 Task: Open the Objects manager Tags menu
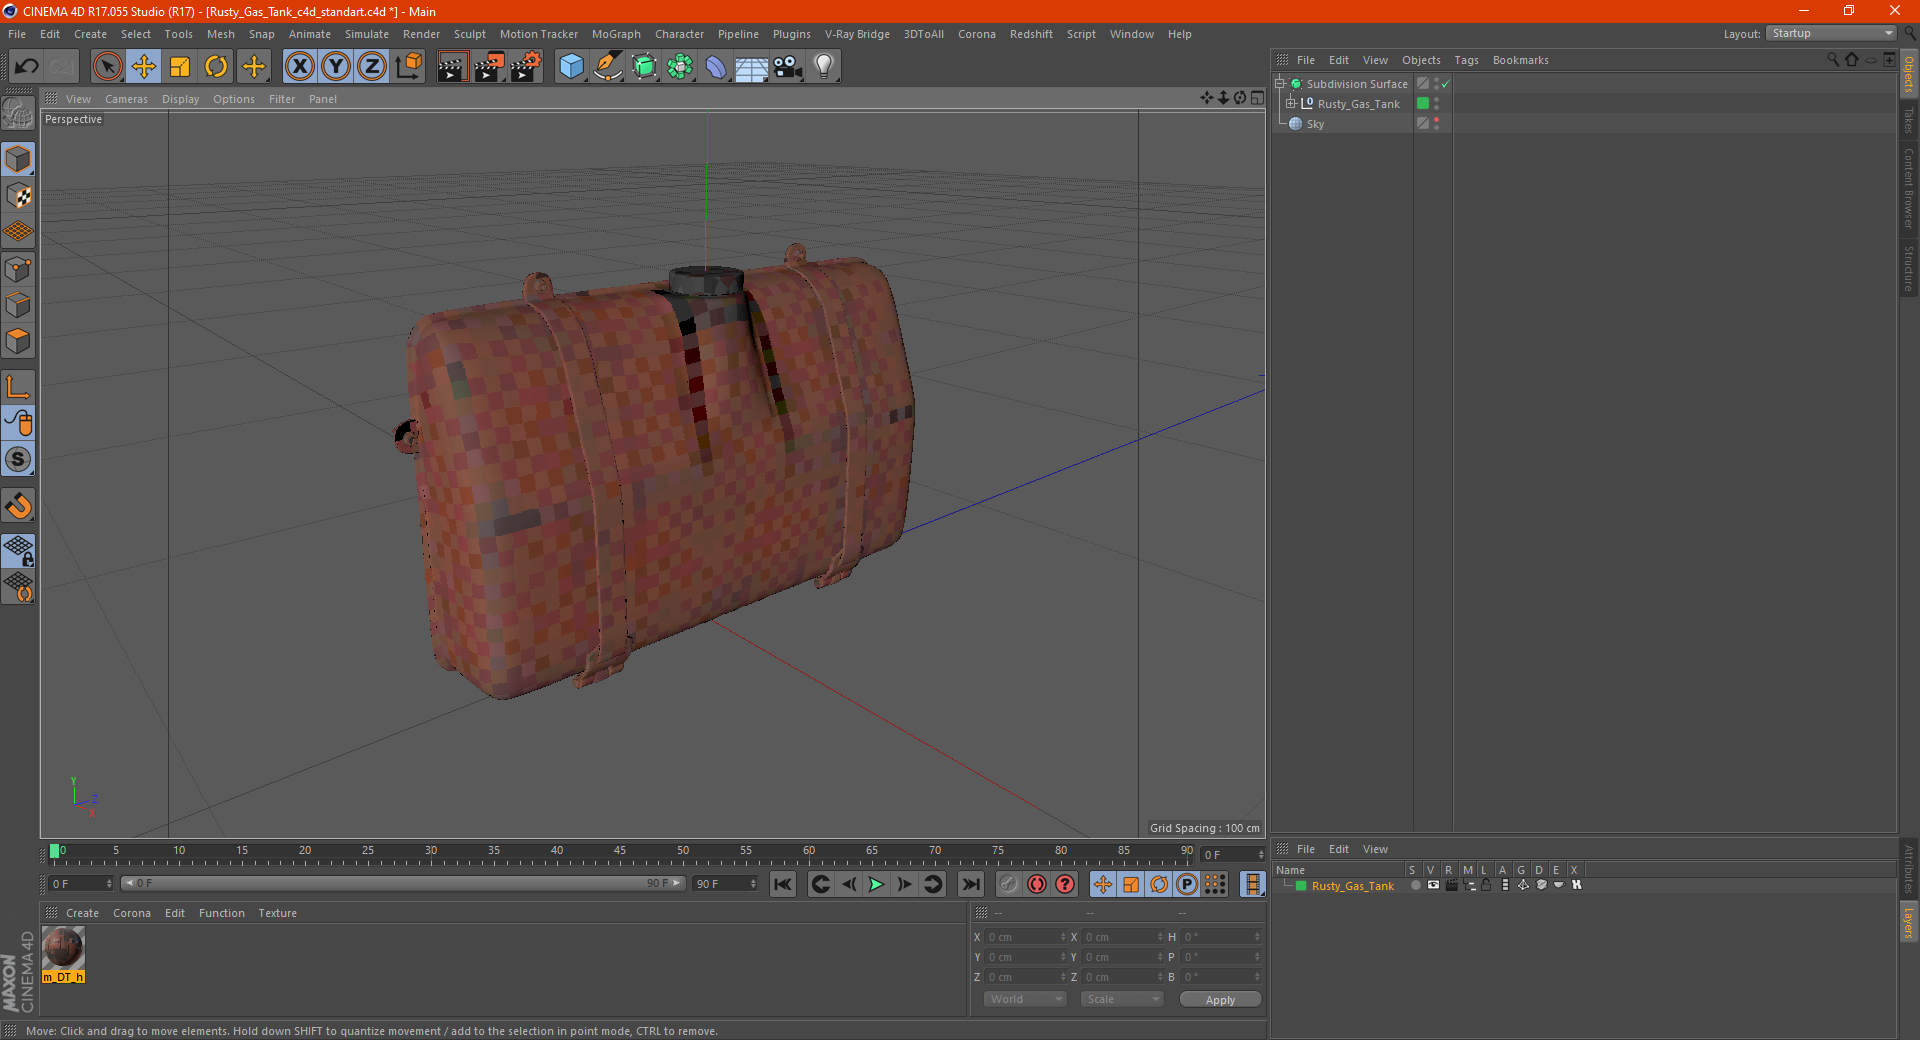click(1466, 60)
